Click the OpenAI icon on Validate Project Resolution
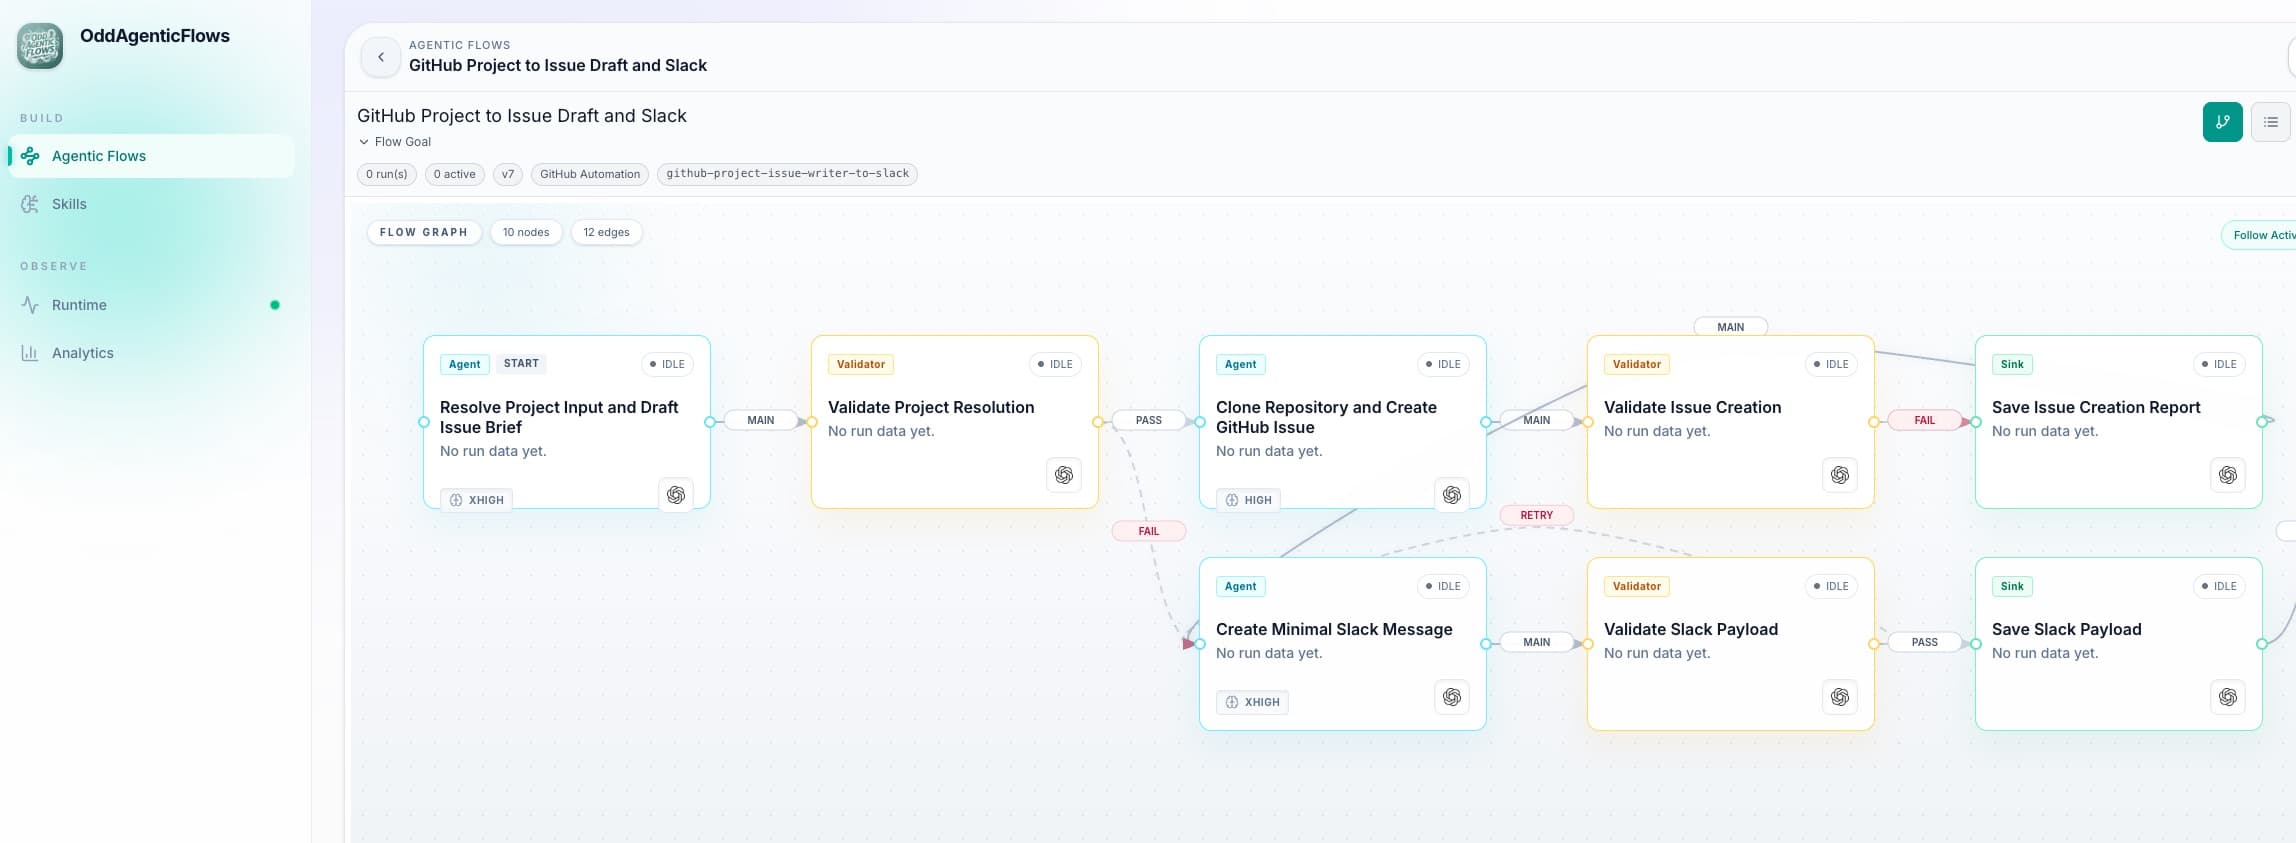Screen dimensions: 2296x843 (x=1064, y=475)
